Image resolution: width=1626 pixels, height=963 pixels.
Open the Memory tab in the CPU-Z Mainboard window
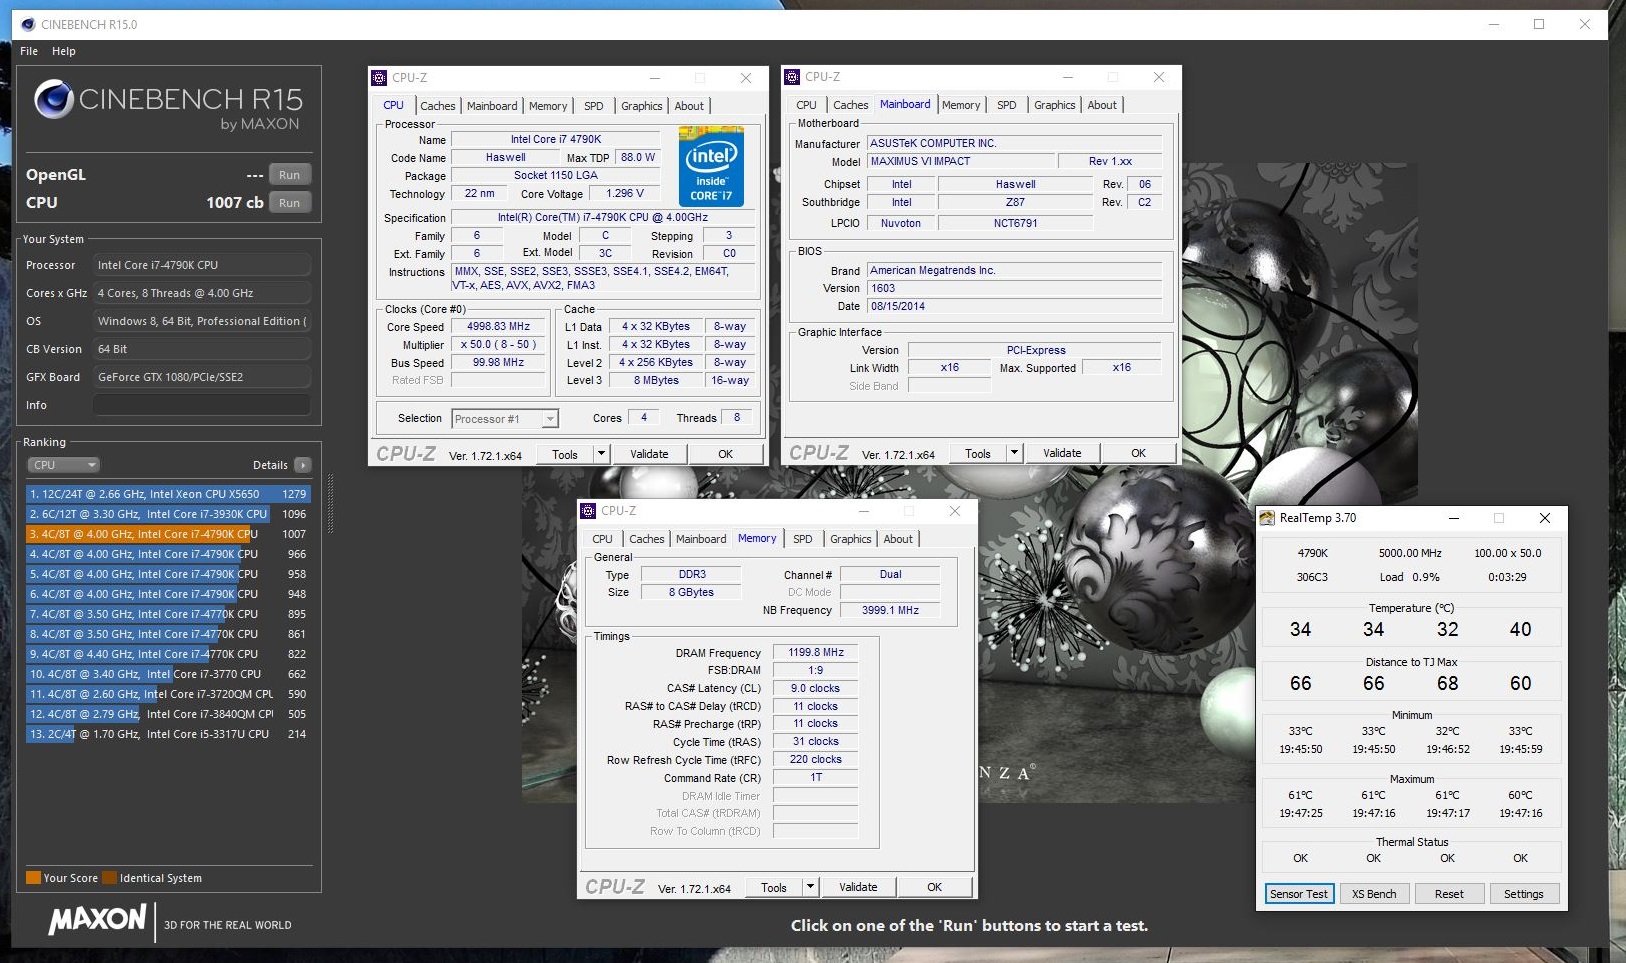(961, 105)
